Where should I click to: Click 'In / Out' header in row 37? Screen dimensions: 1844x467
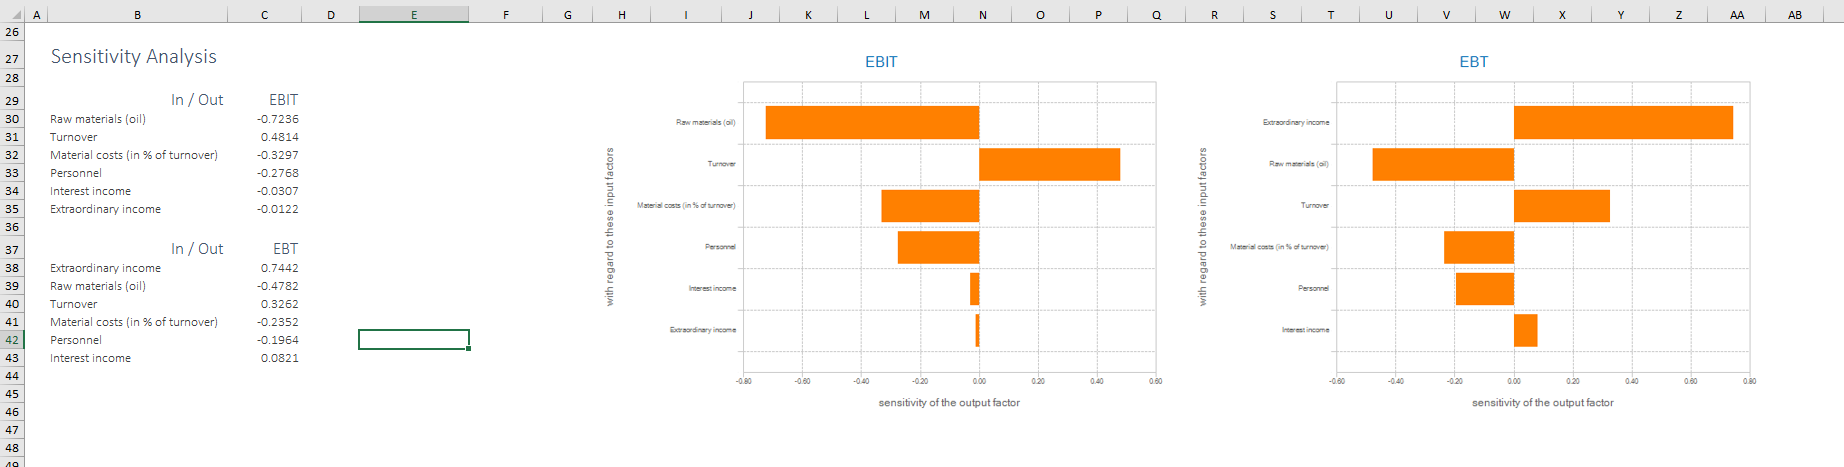197,249
